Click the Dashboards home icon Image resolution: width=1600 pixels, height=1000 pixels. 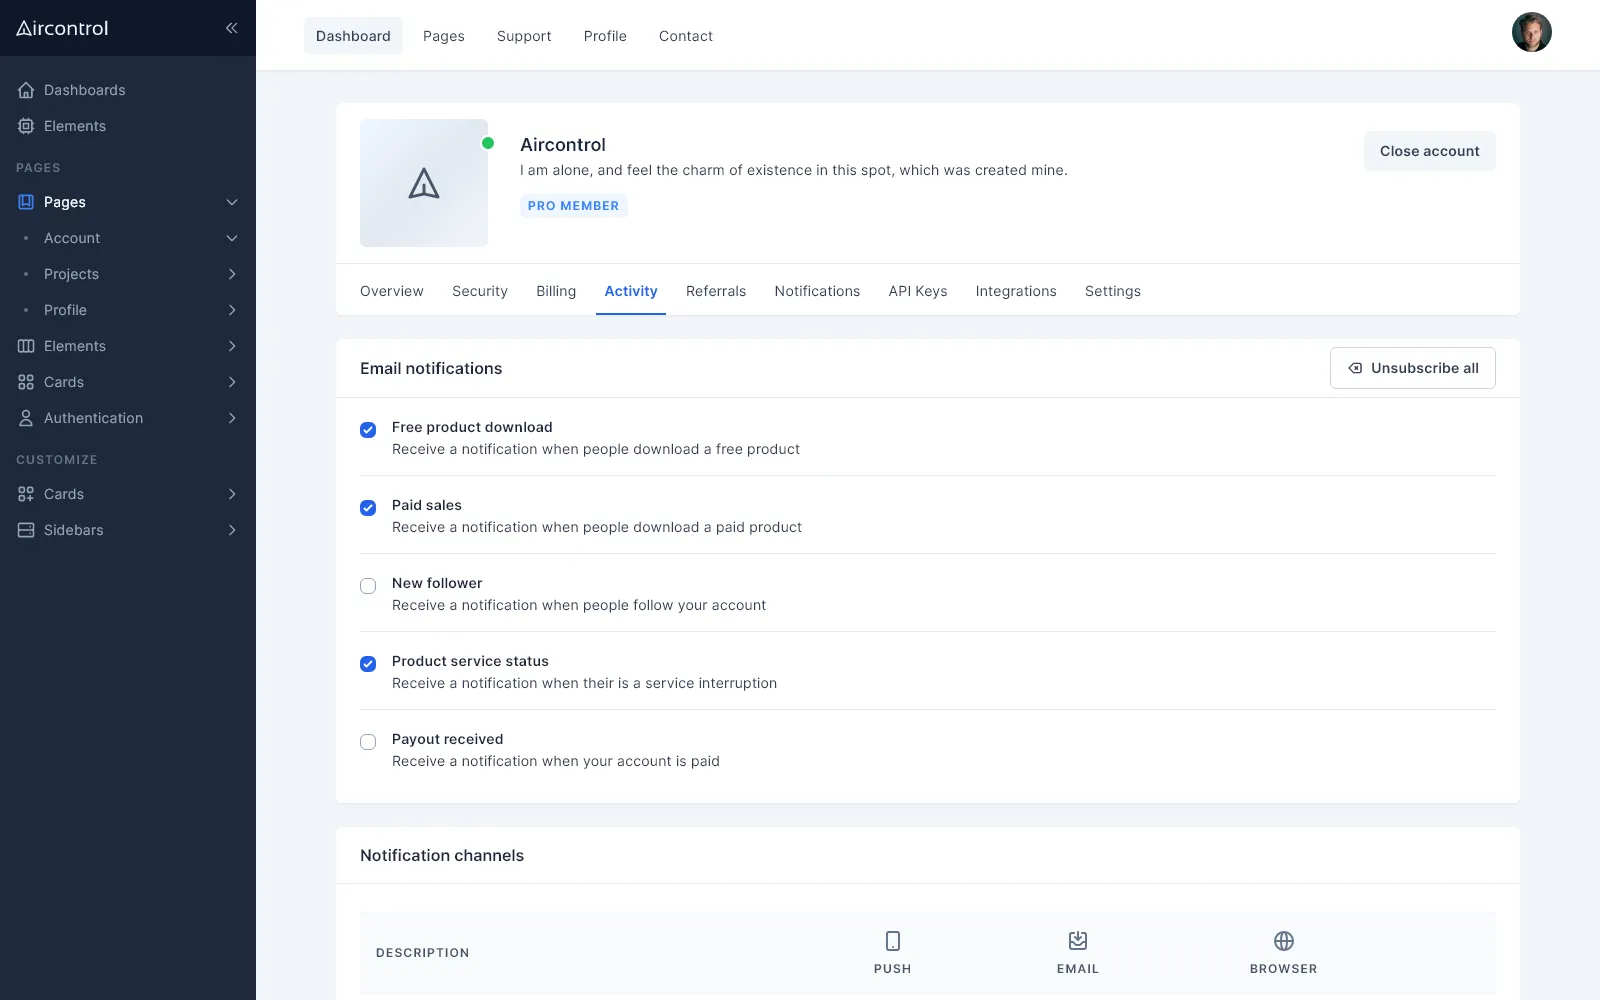(x=26, y=90)
